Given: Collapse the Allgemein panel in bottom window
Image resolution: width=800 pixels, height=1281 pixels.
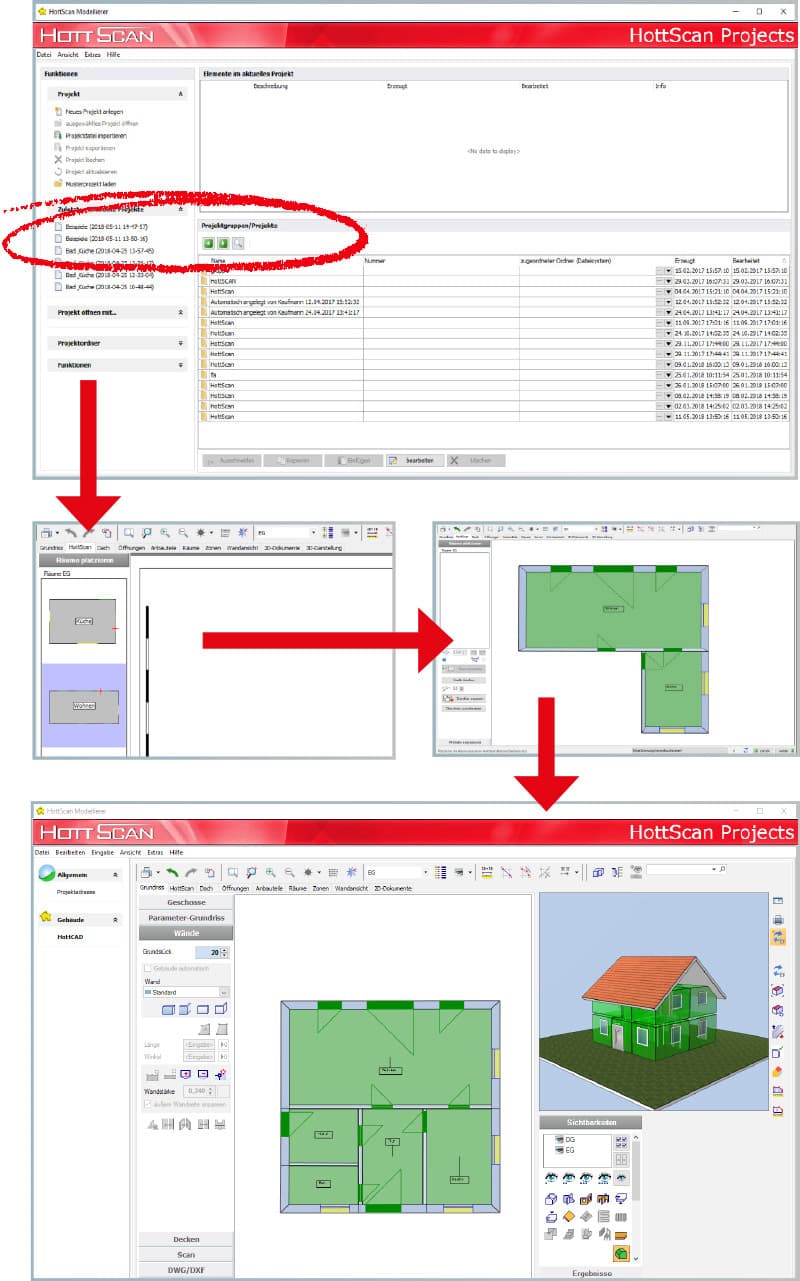Looking at the screenshot, I should [x=115, y=874].
